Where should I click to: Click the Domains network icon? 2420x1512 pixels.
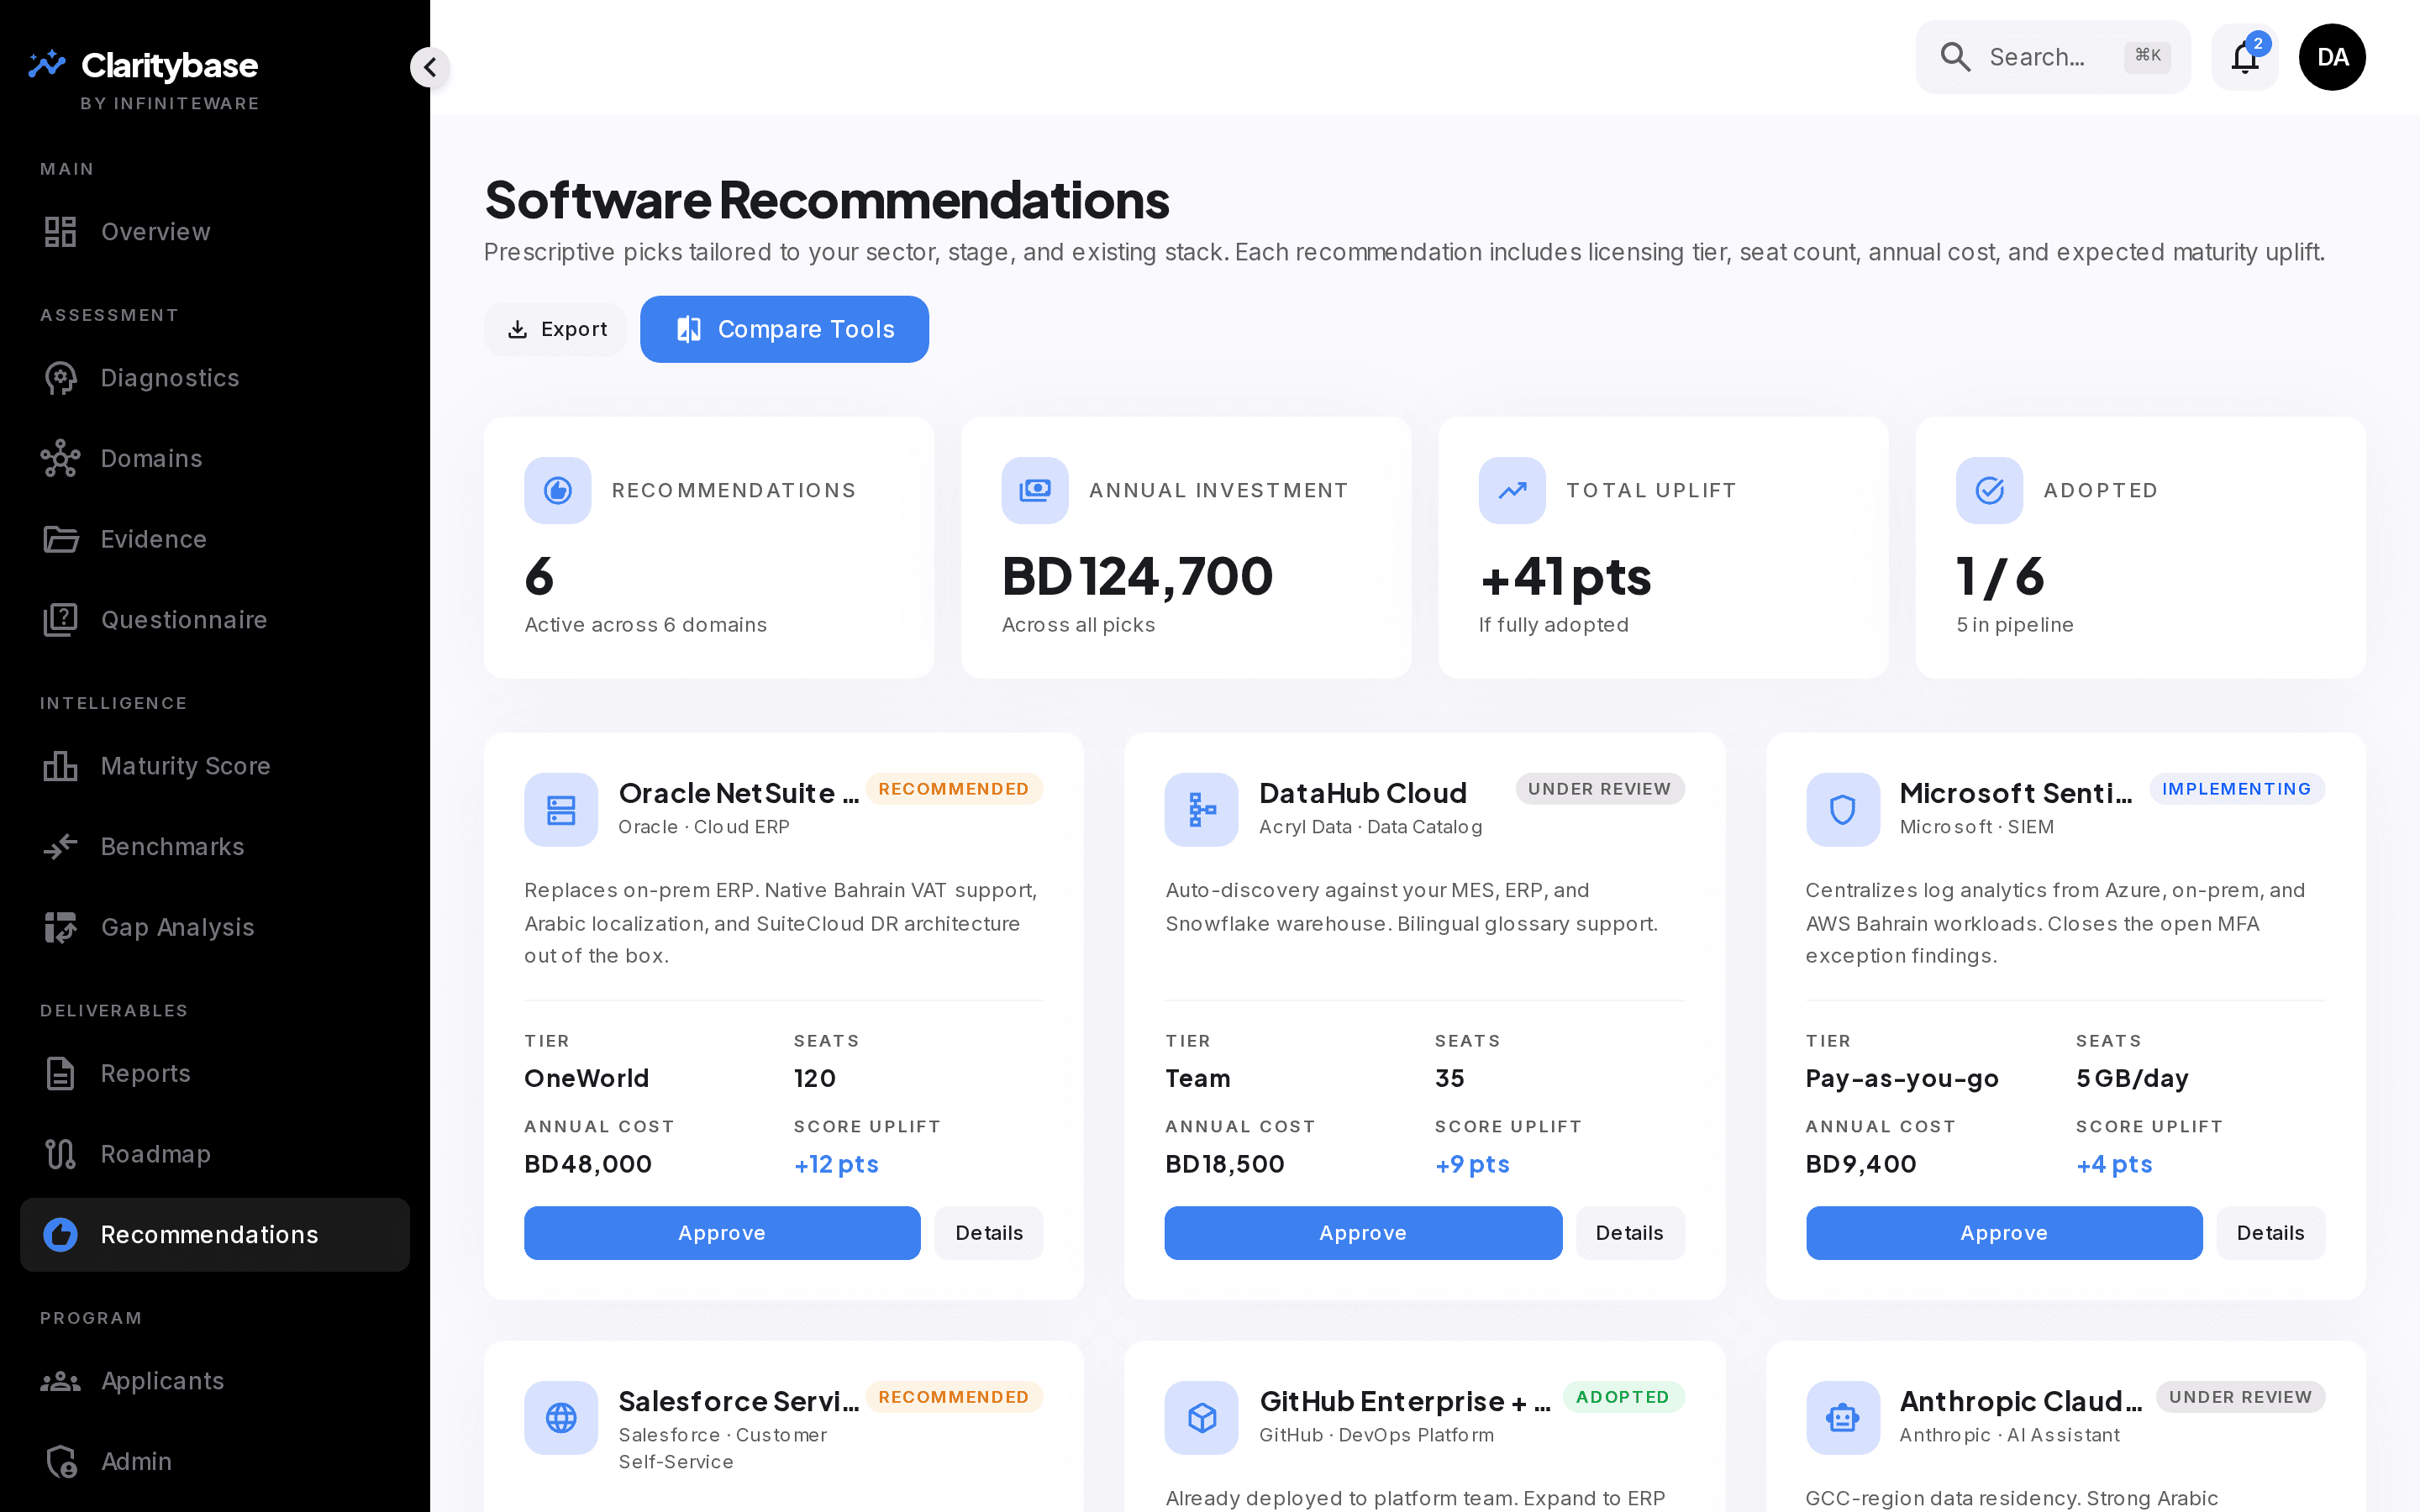(x=61, y=459)
